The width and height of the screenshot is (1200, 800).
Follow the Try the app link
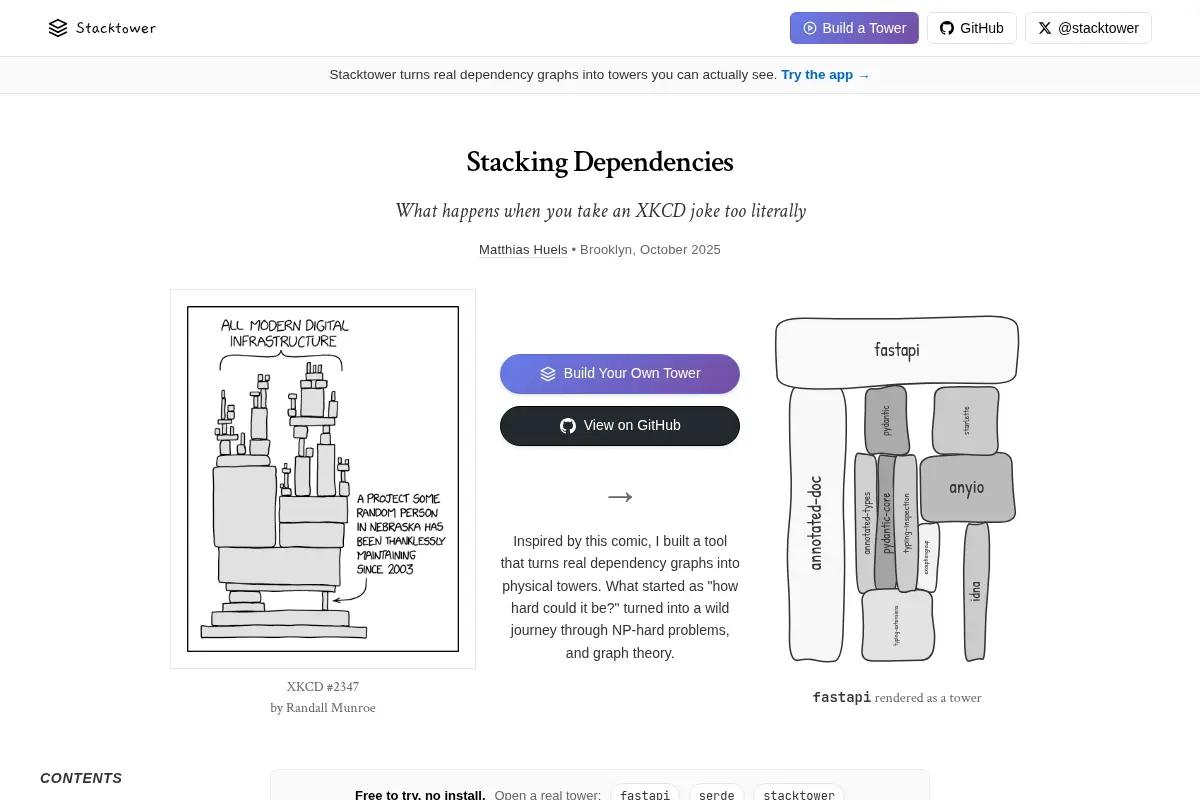[826, 75]
